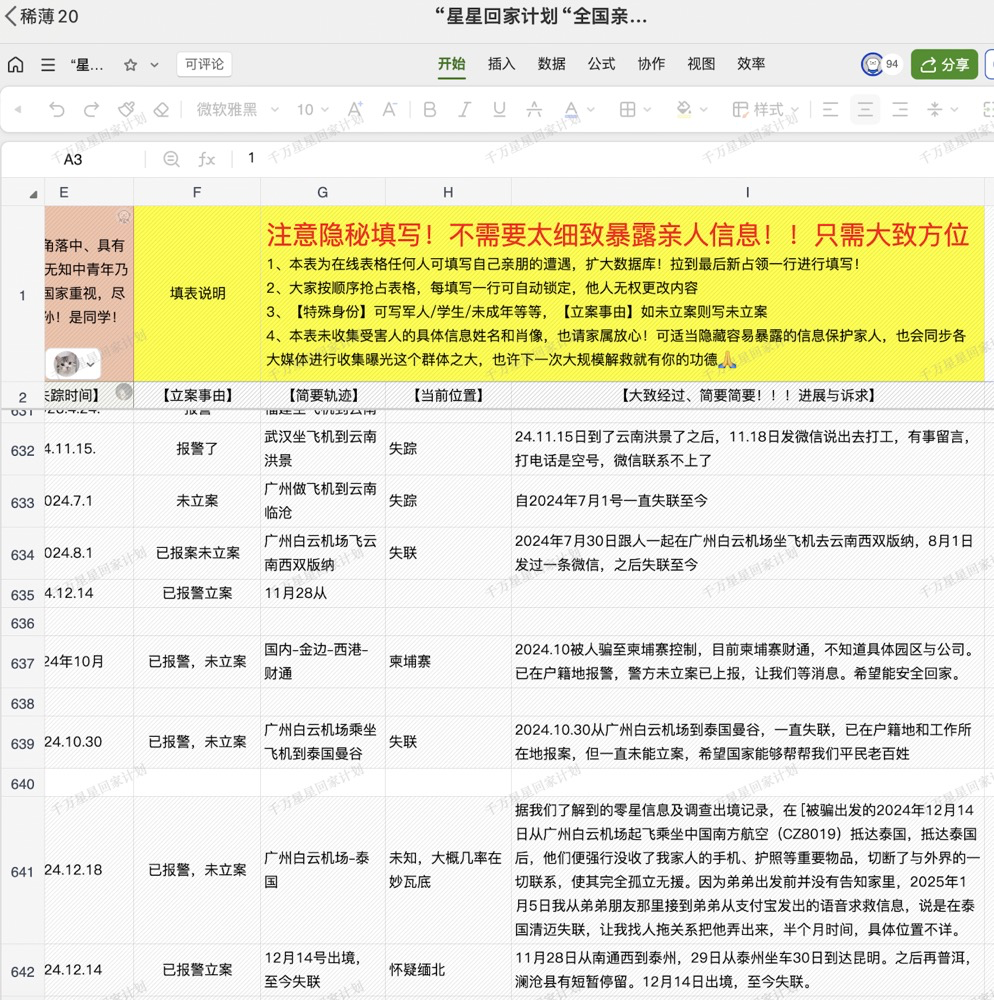
Task: Select column G header
Action: (323, 193)
